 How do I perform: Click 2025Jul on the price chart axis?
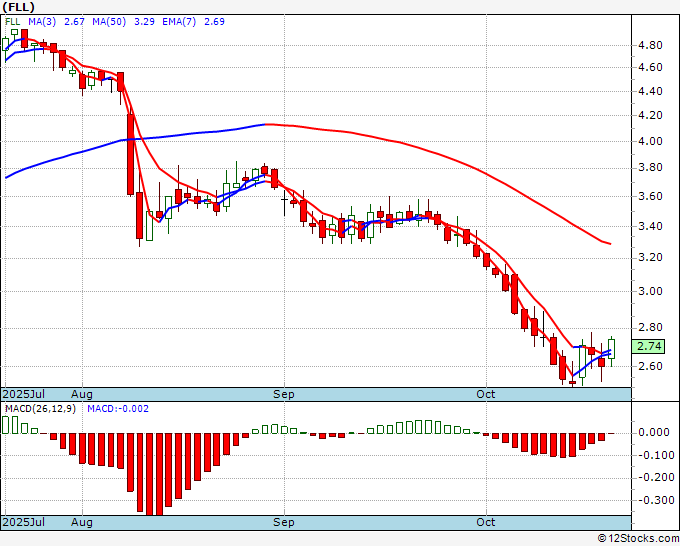24,394
